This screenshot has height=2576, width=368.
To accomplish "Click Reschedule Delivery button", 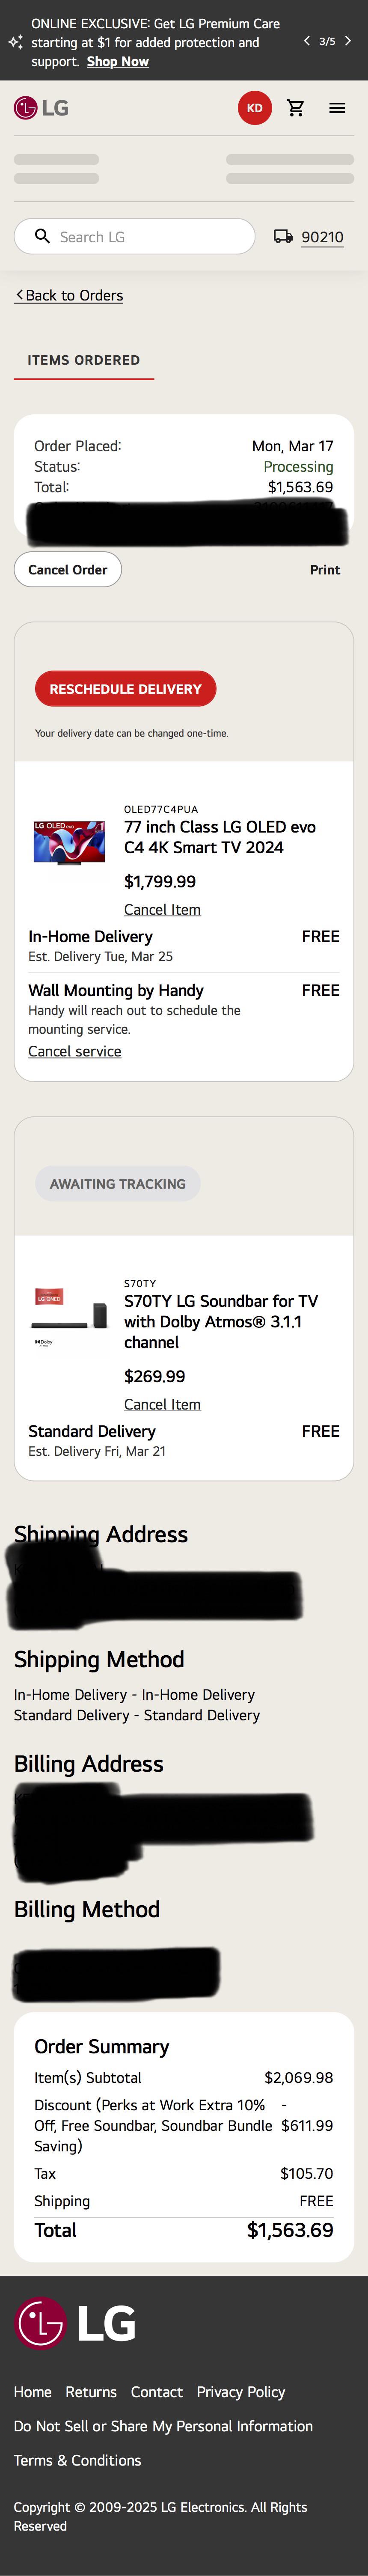I will point(125,689).
